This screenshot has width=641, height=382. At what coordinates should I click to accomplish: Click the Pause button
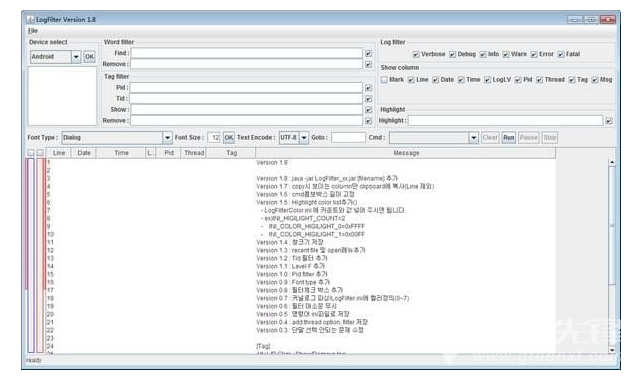click(x=529, y=138)
